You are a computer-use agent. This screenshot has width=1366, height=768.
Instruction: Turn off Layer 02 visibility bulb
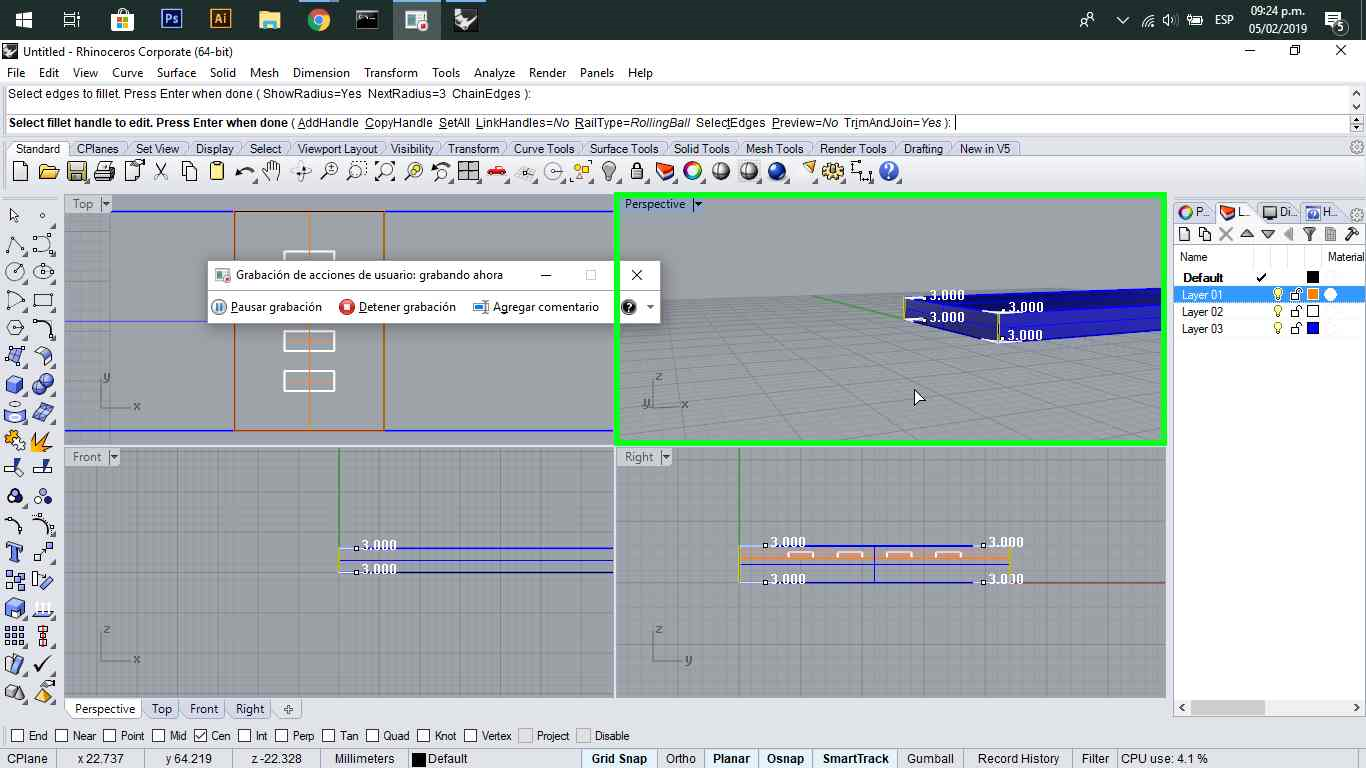point(1277,312)
